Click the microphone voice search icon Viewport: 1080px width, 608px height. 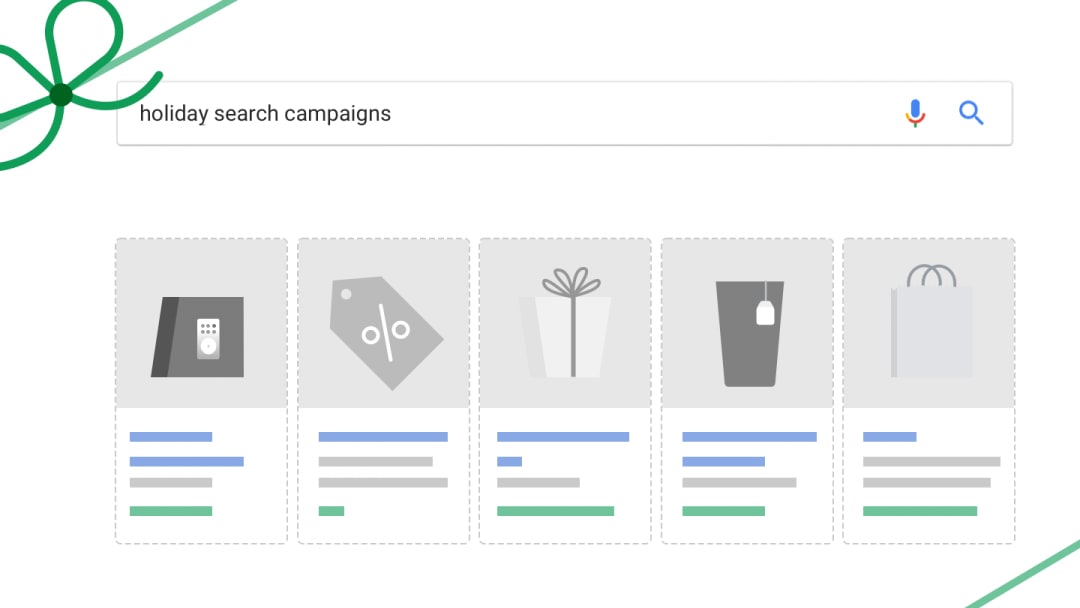[x=915, y=113]
